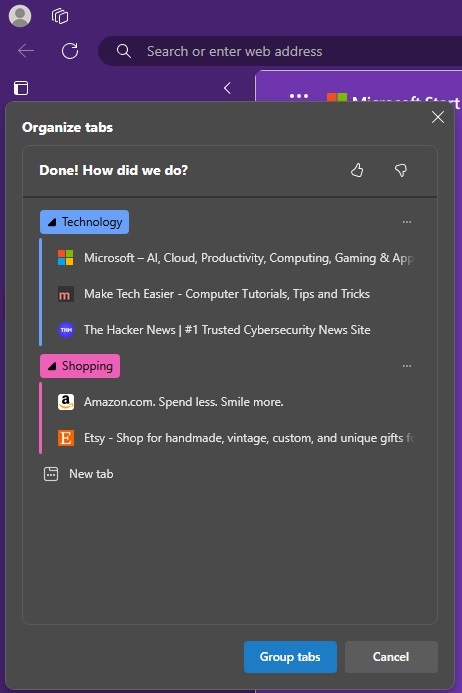The image size is (462, 693).
Task: Click the Group tabs button
Action: point(290,657)
